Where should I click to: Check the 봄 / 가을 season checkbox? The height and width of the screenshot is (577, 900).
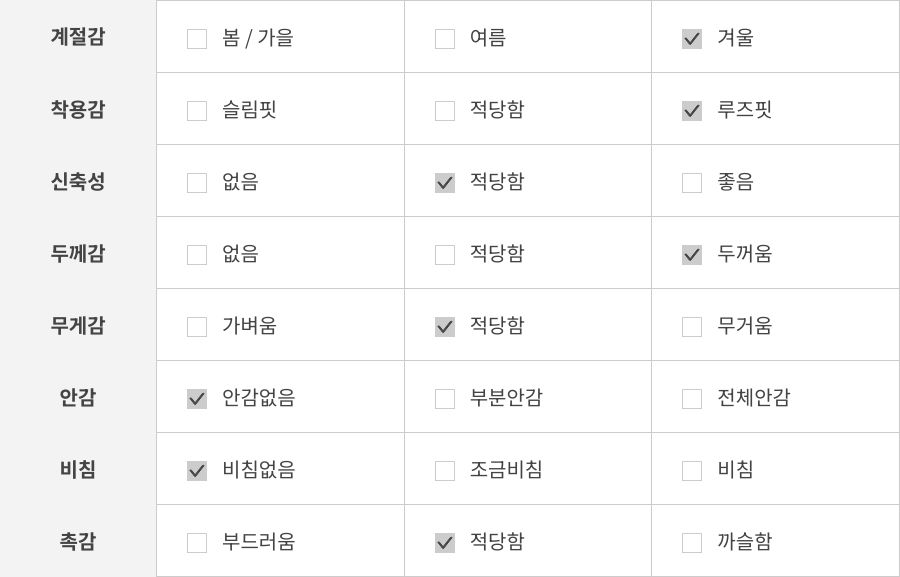point(197,39)
